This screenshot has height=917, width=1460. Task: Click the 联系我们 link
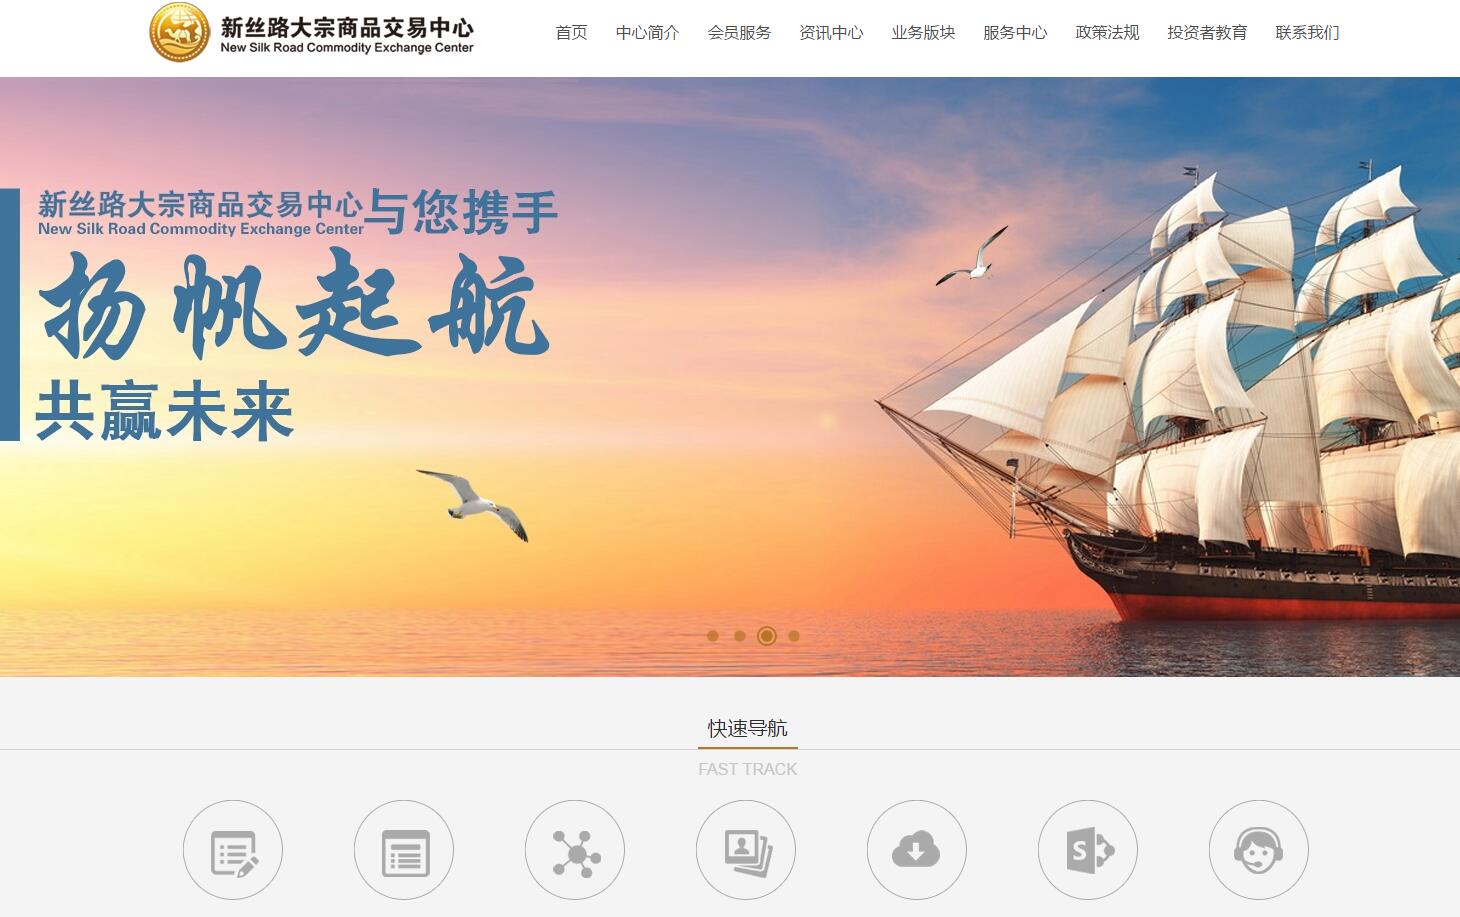tap(1308, 33)
